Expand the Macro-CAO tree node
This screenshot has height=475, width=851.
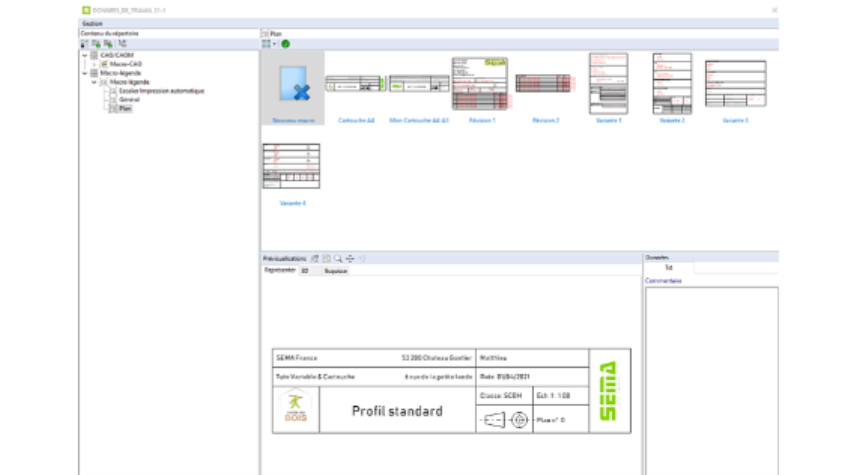tap(94, 64)
